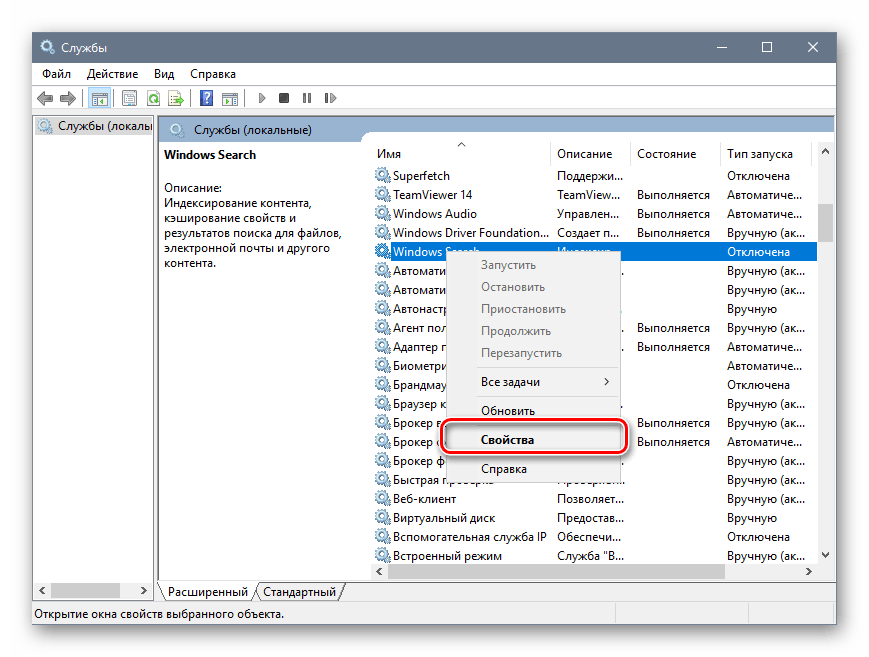Click the gear icon beside Вспомогательная служба IP

382,536
